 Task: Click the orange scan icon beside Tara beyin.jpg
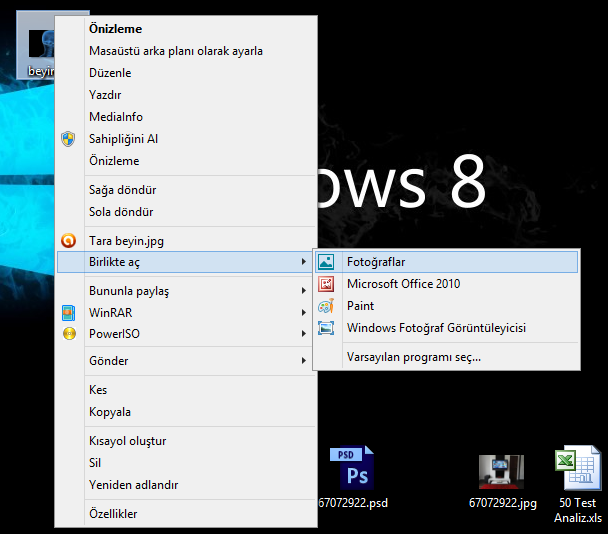click(69, 241)
